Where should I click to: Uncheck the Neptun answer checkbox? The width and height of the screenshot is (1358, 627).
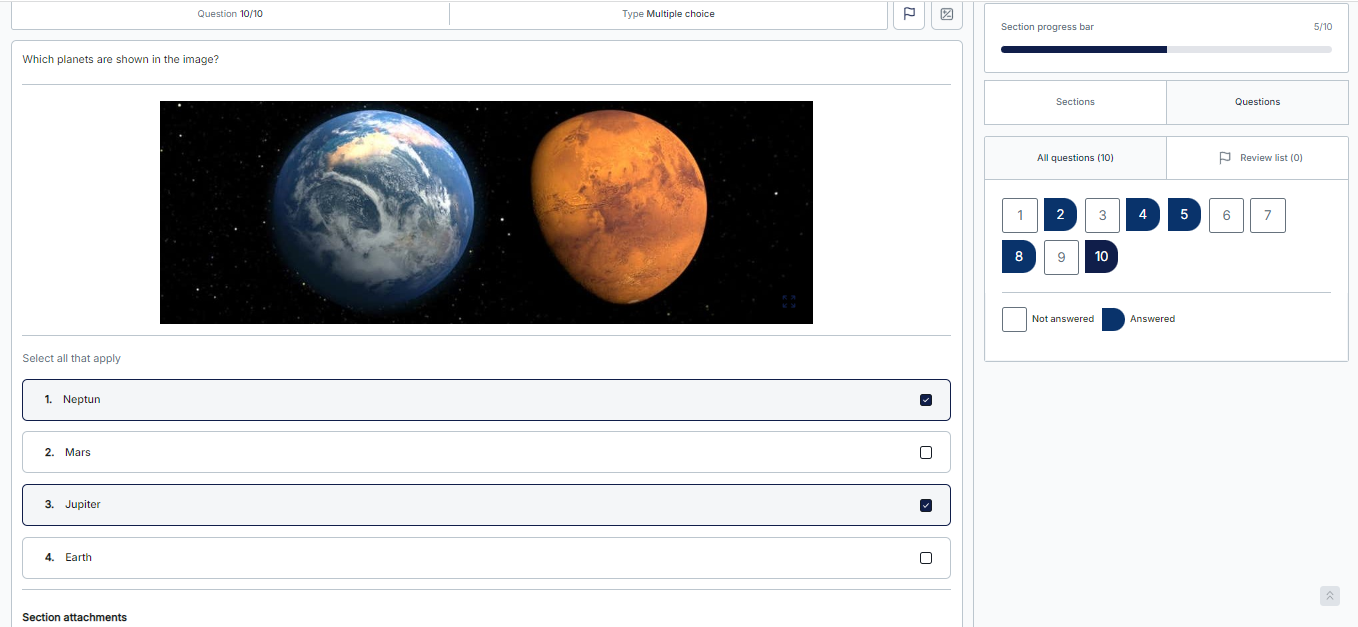pos(925,400)
